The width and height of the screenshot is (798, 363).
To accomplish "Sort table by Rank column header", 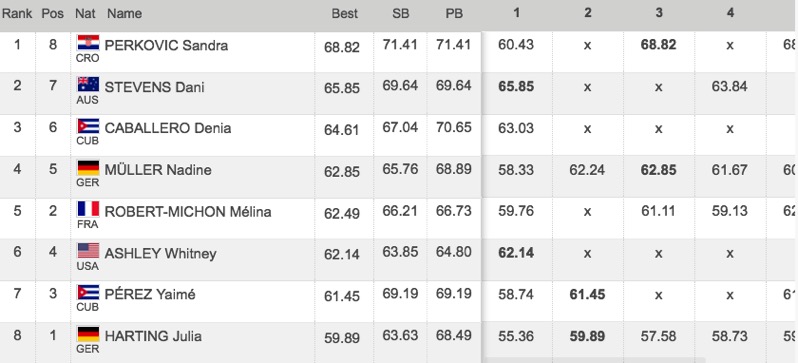I will (x=17, y=14).
